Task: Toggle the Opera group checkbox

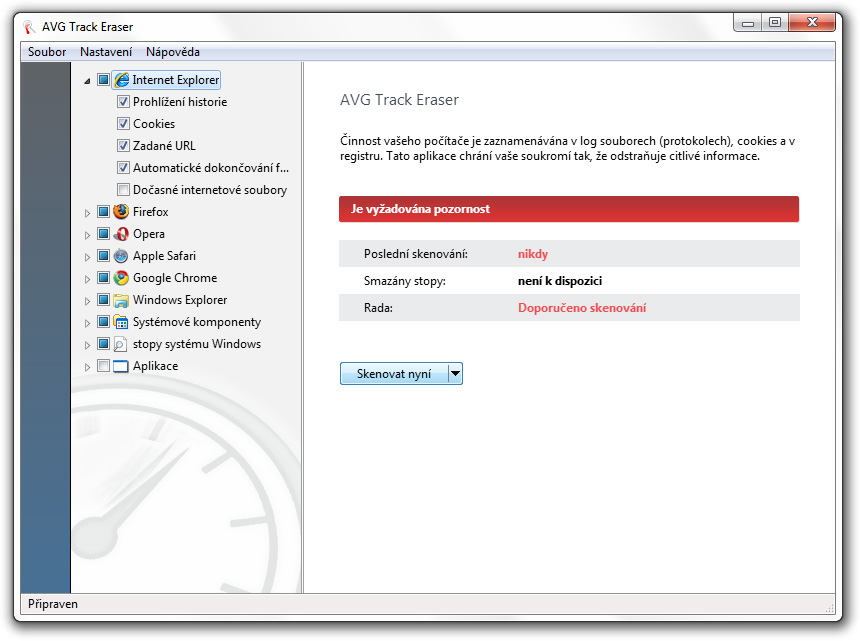Action: tap(103, 234)
